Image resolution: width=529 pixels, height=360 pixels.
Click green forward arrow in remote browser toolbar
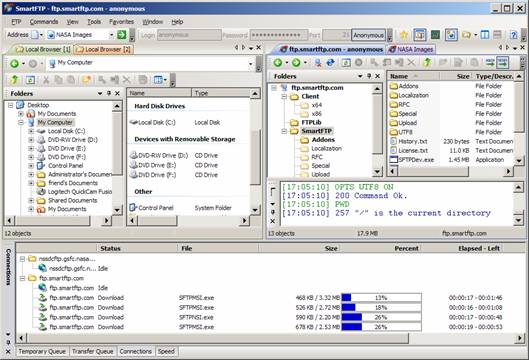[x=296, y=62]
